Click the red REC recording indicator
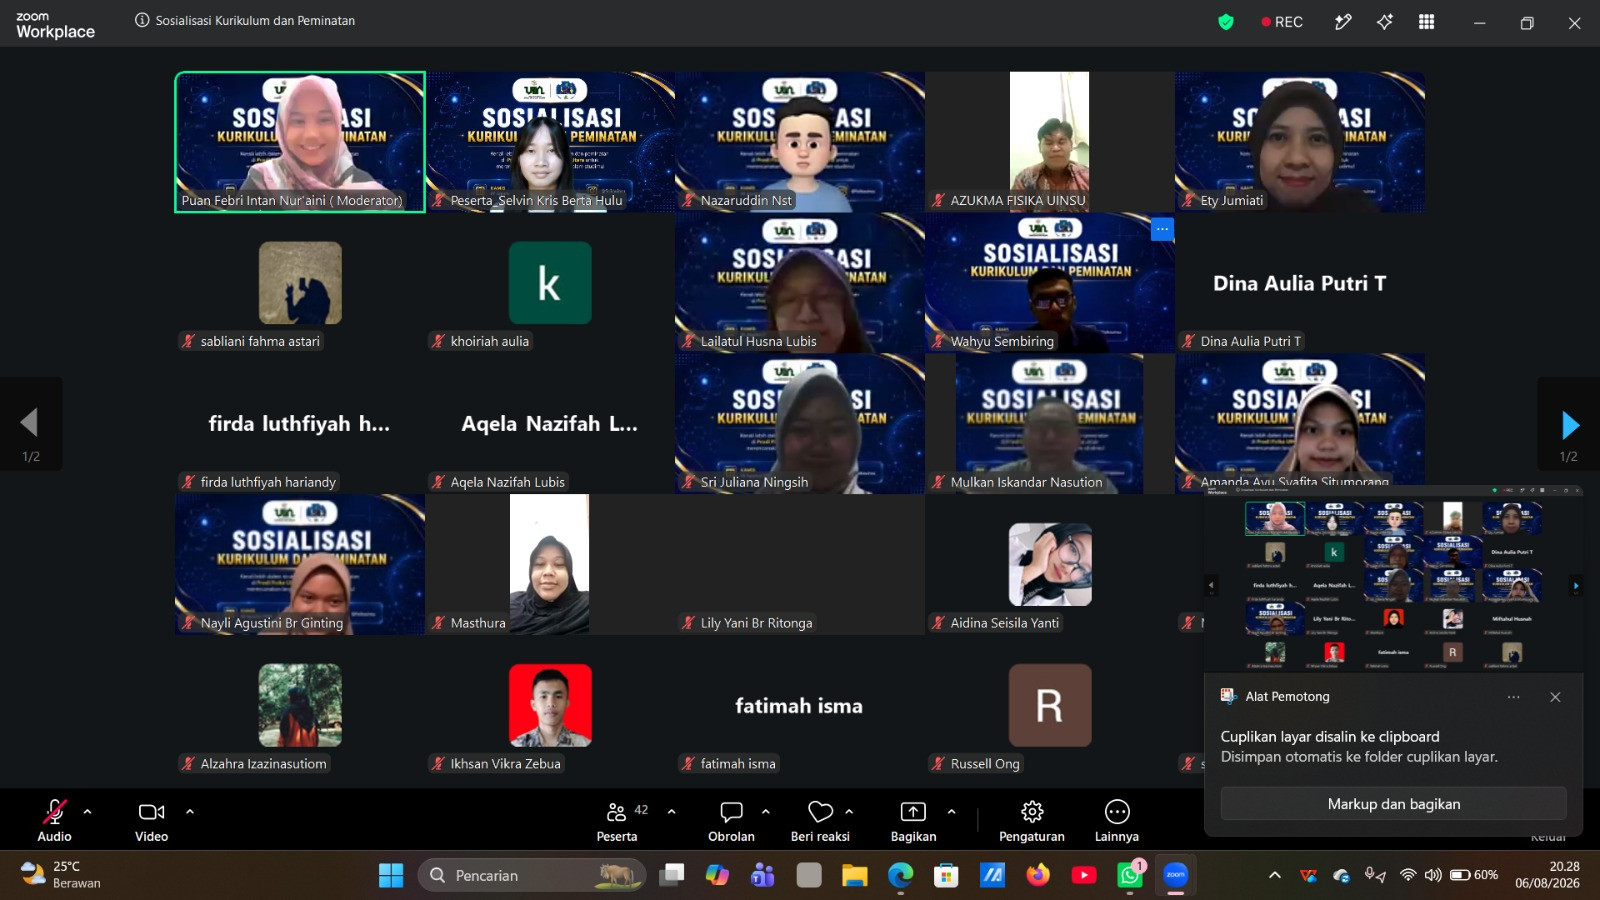Screen dimensions: 1600x900 (x=1282, y=22)
